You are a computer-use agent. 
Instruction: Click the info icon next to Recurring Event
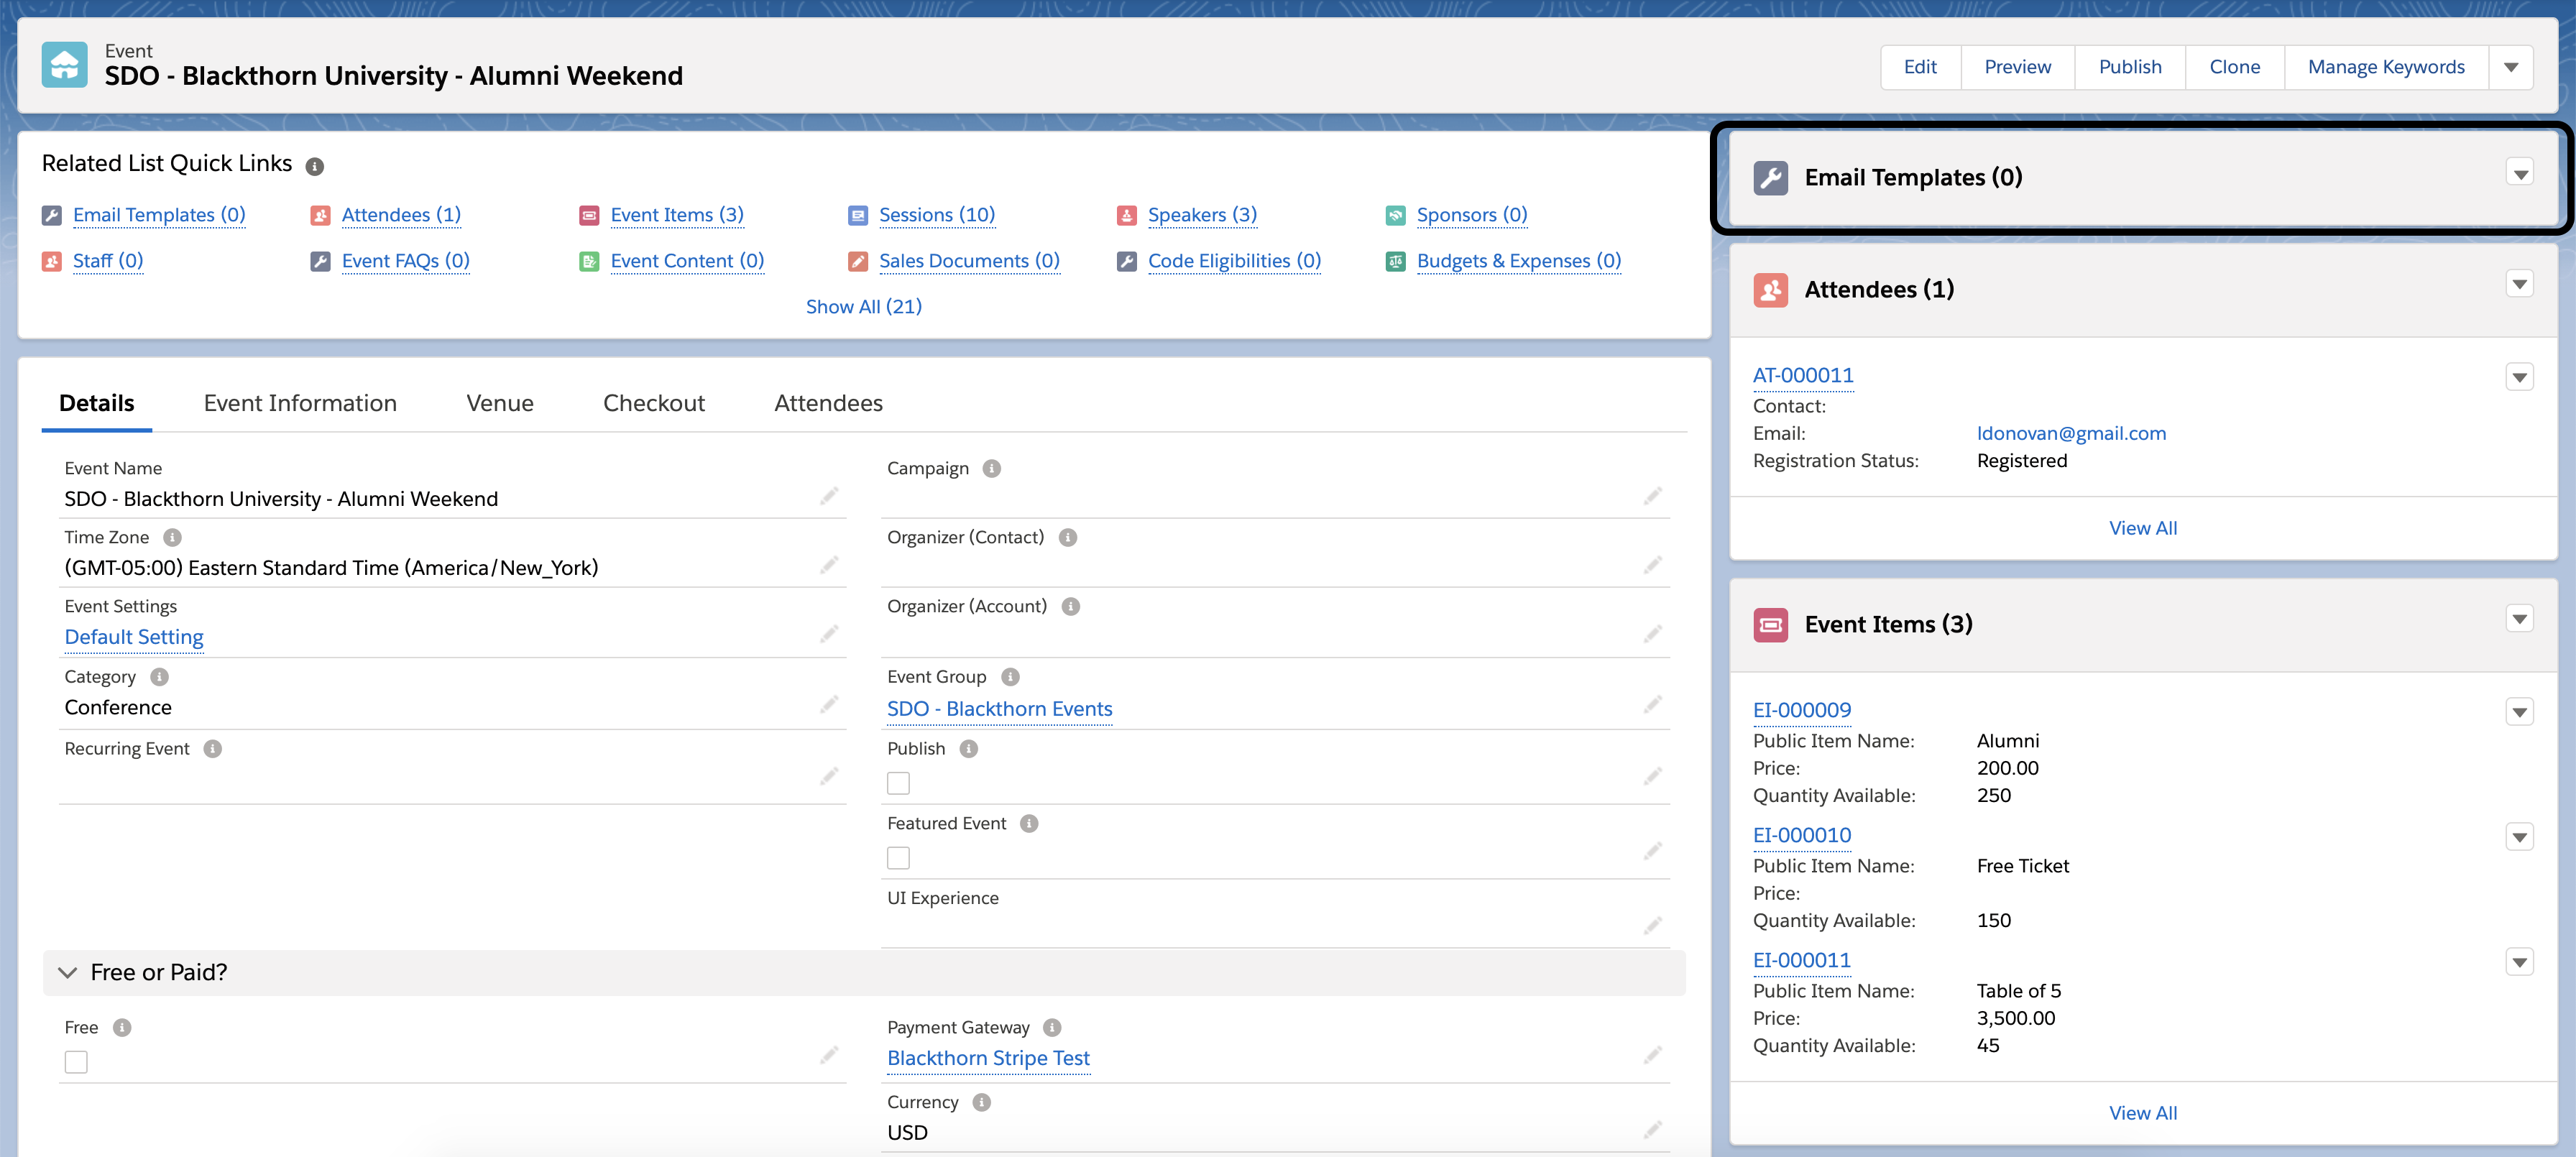click(212, 749)
